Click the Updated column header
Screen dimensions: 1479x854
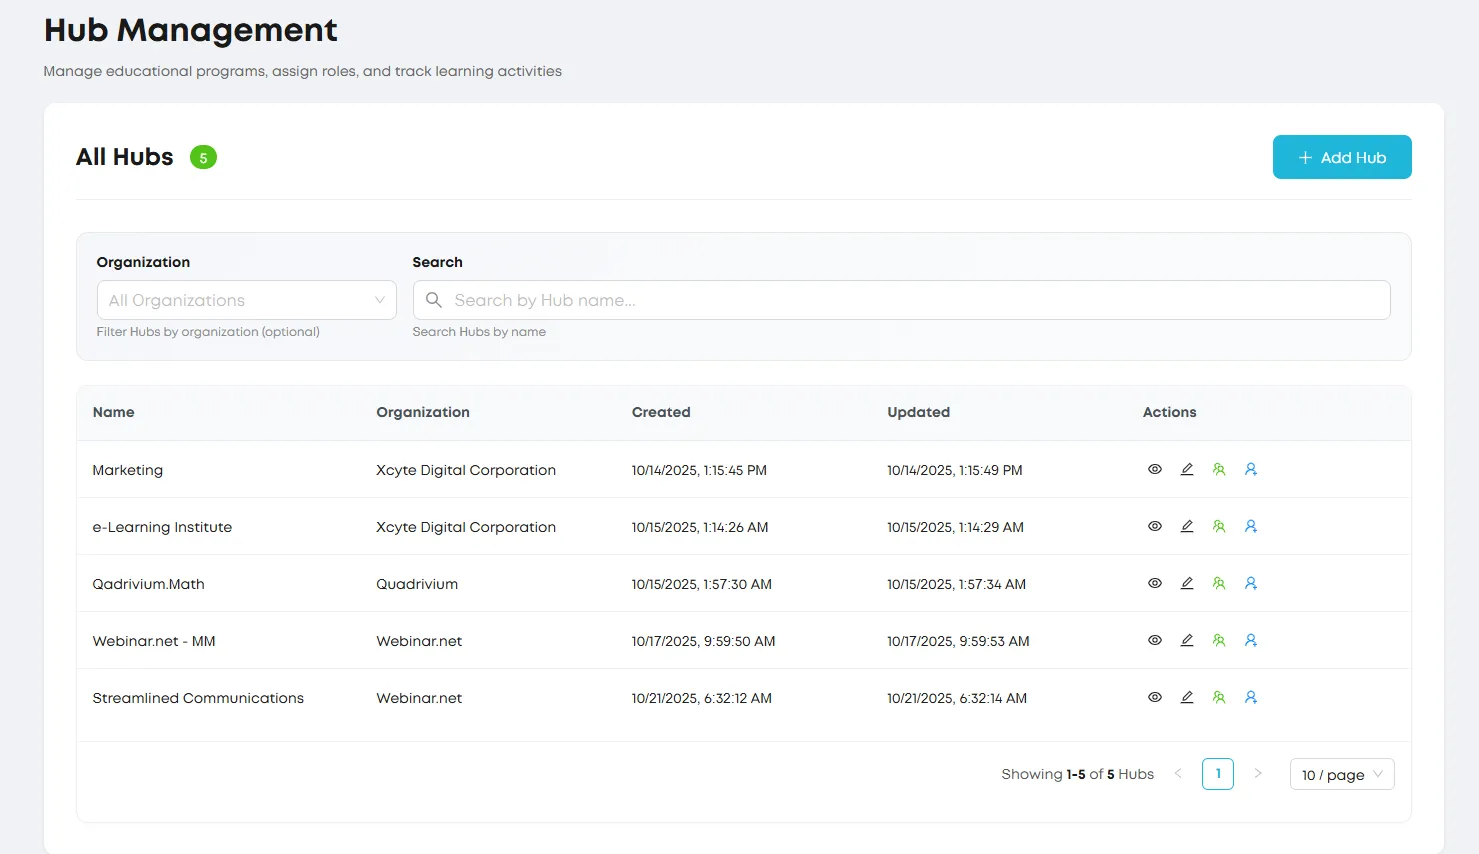[918, 412]
